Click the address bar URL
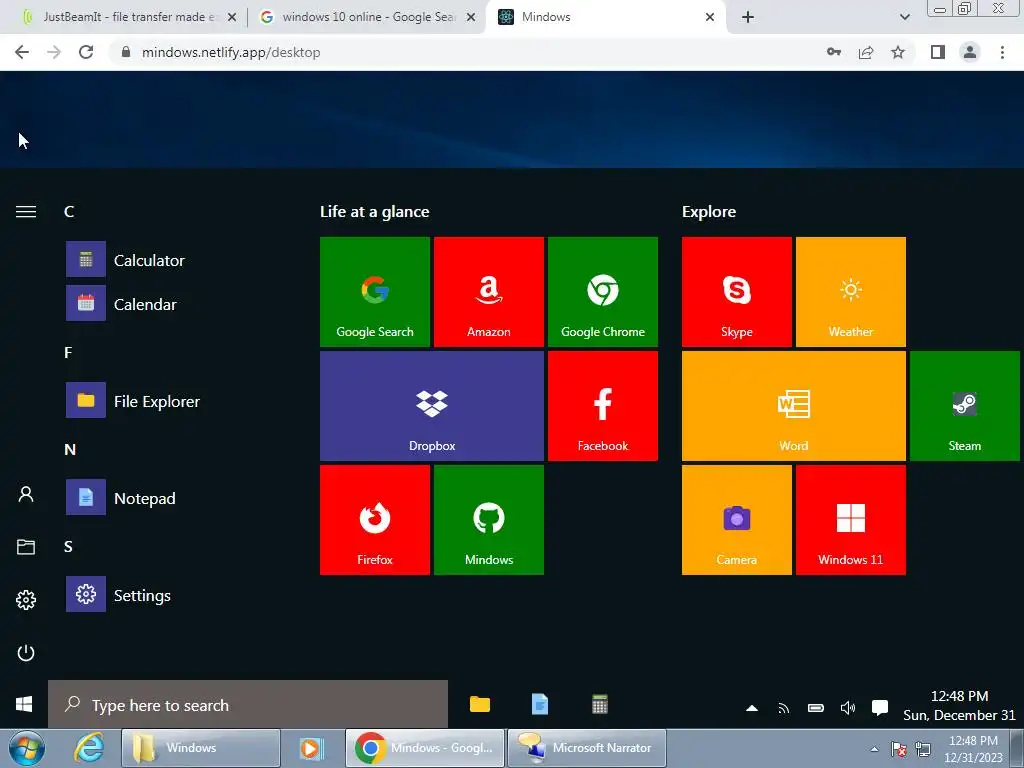Viewport: 1024px width, 768px height. tap(231, 52)
